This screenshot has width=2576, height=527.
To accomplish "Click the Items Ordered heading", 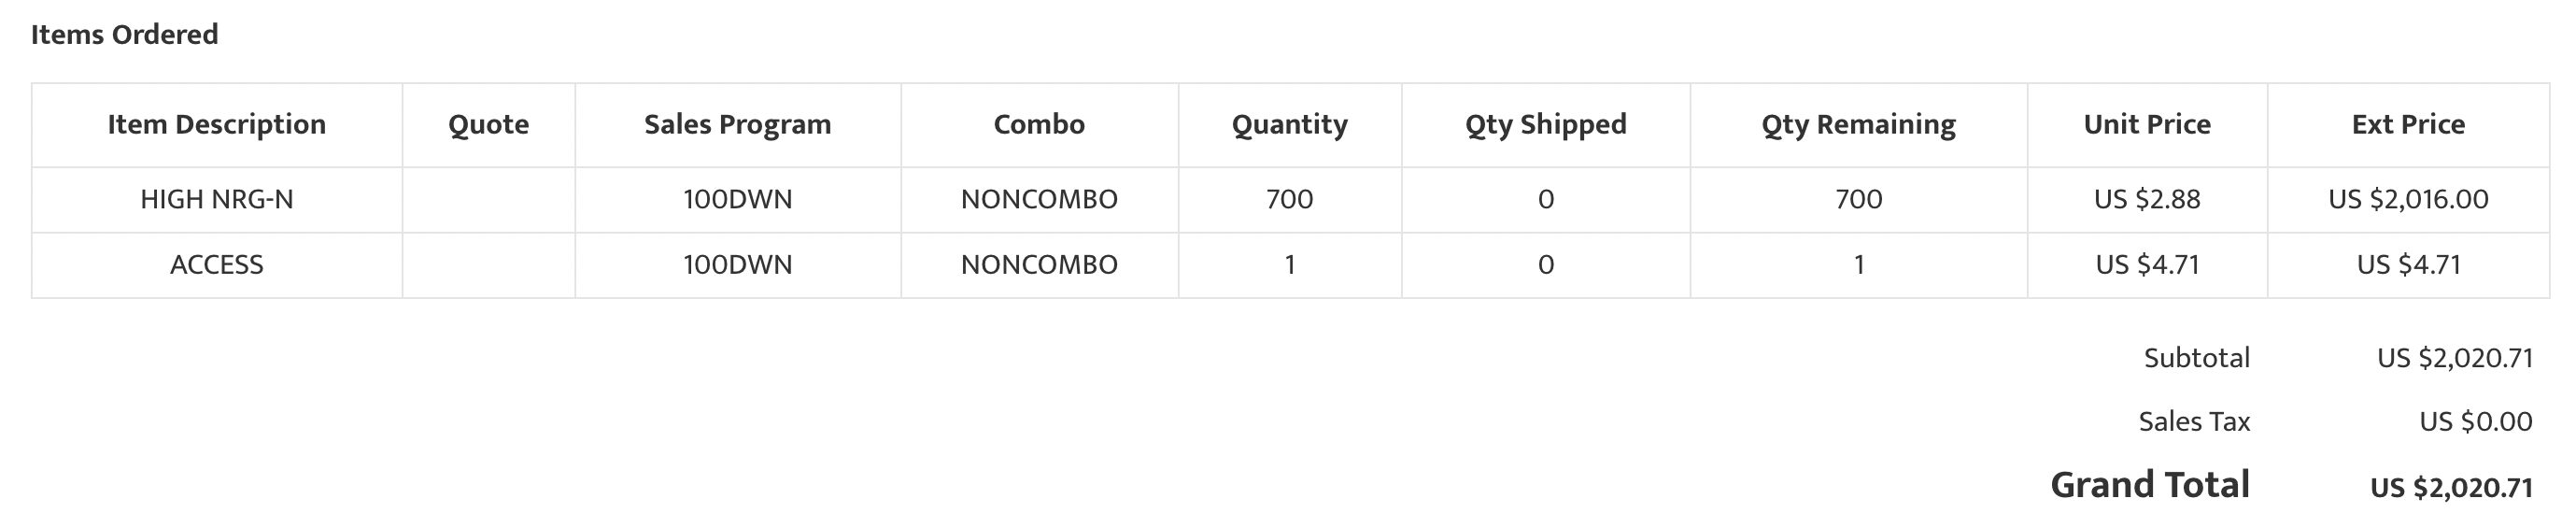I will 124,35.
